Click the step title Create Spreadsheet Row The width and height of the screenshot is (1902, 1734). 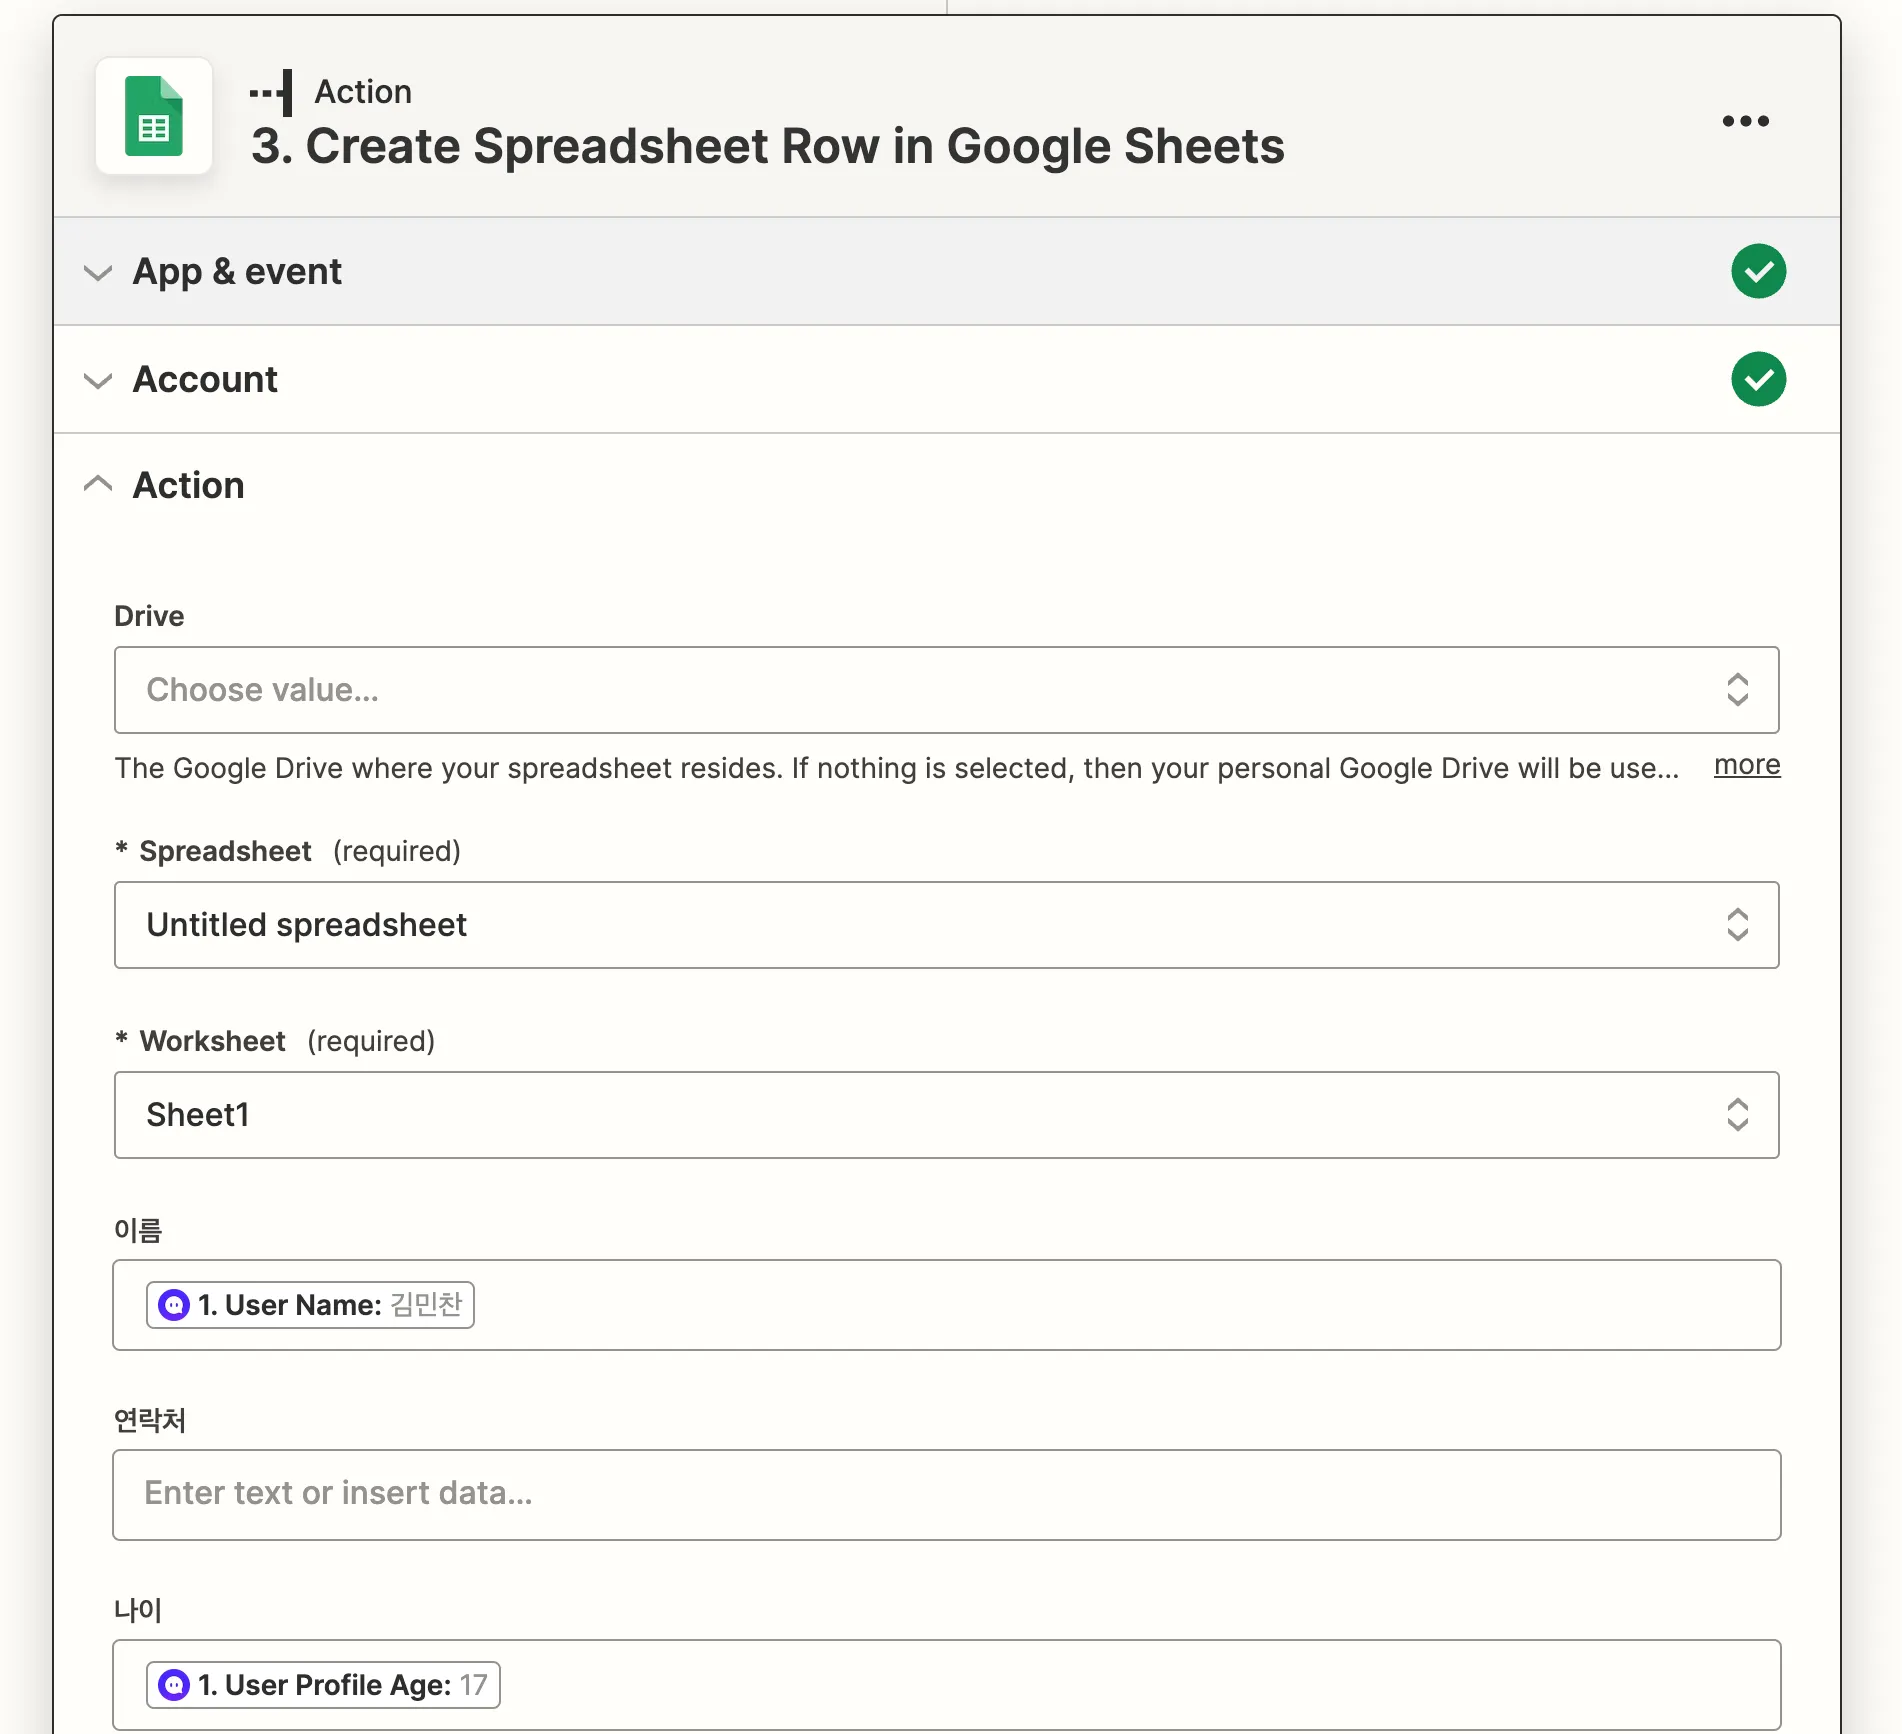[767, 146]
